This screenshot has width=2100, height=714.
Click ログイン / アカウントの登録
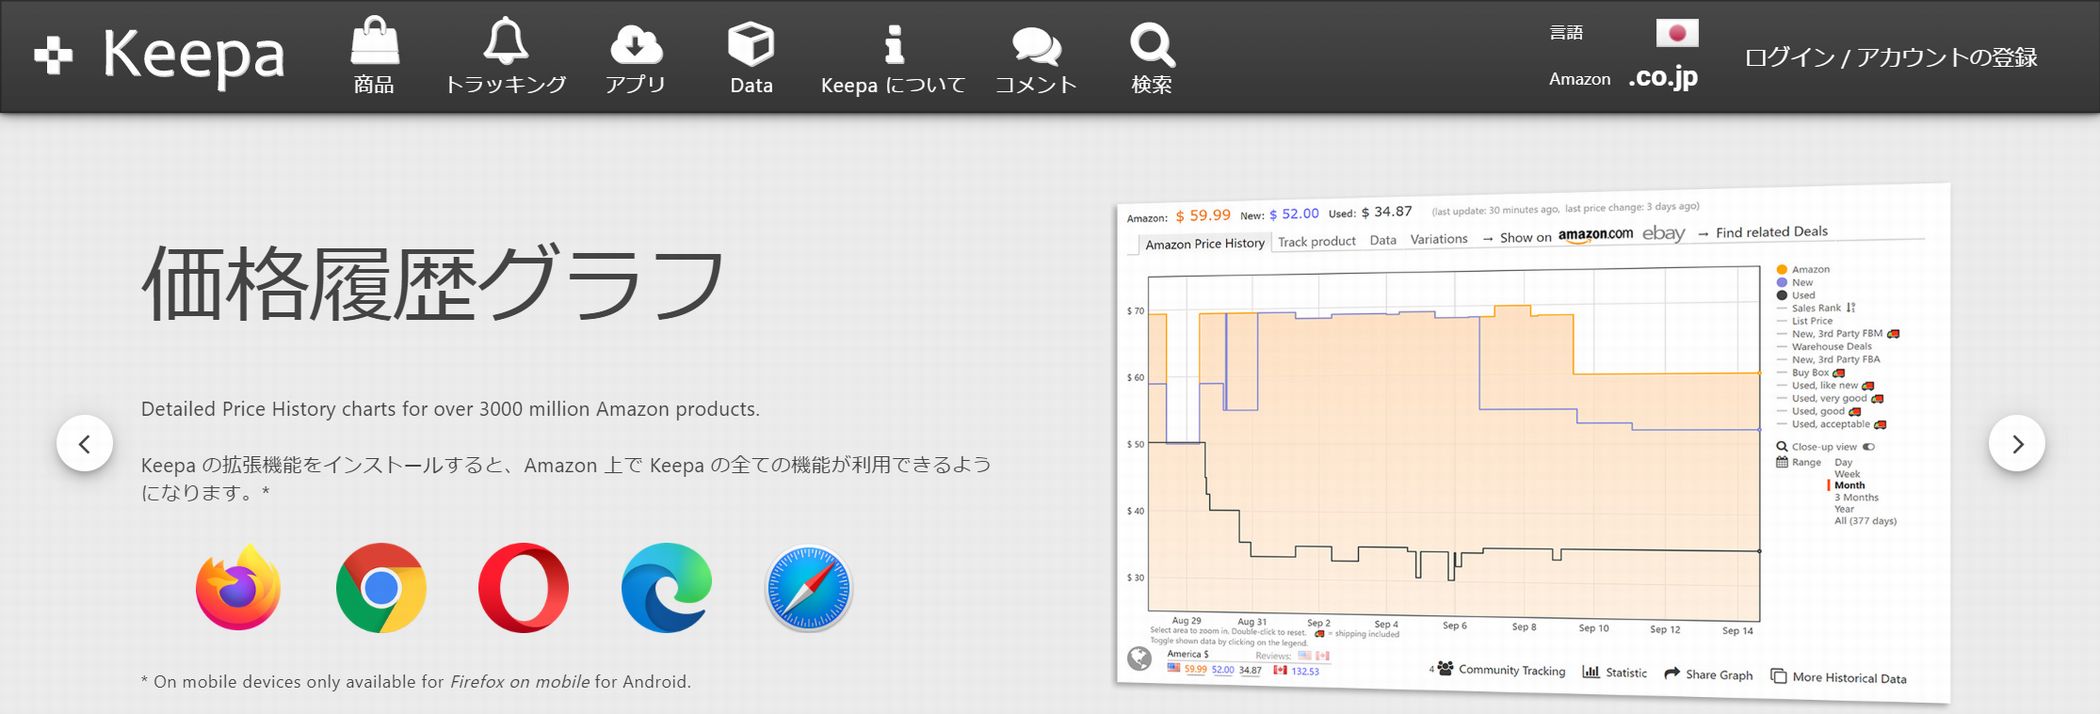pos(1891,57)
